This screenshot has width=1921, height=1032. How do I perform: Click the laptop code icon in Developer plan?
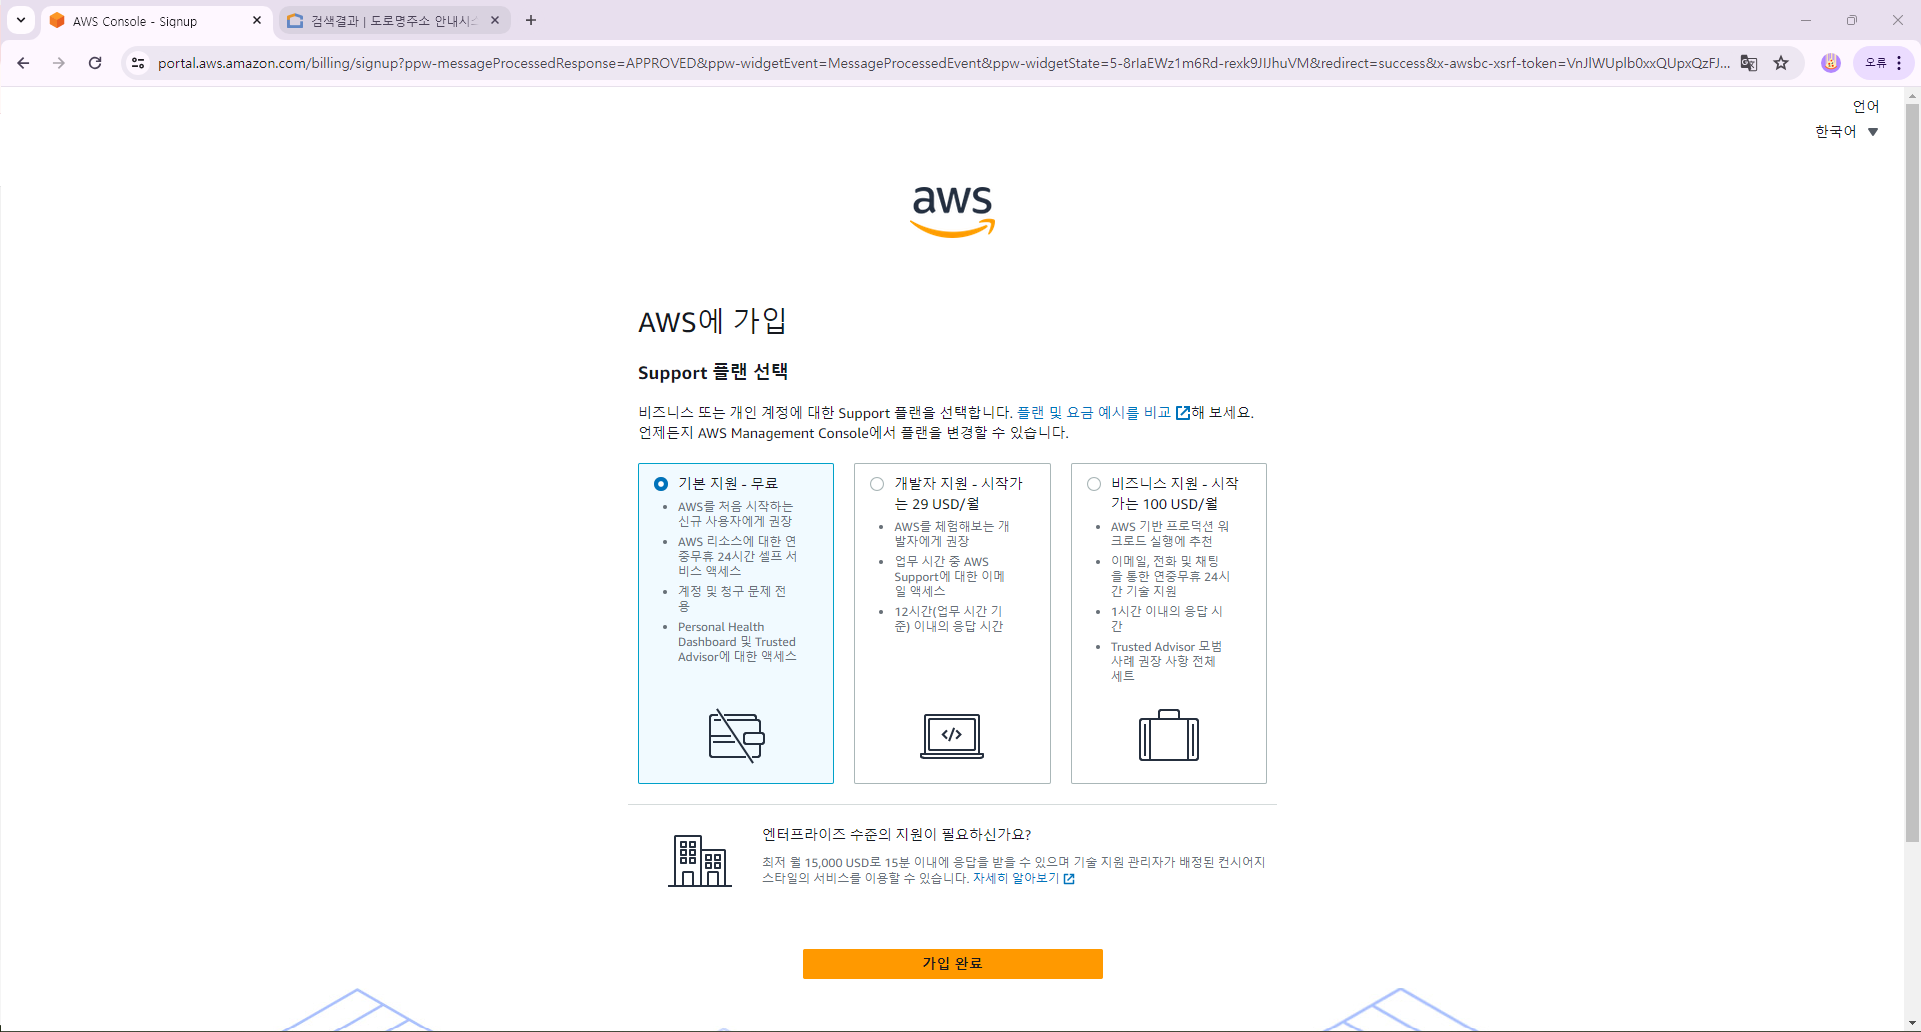pyautogui.click(x=952, y=736)
